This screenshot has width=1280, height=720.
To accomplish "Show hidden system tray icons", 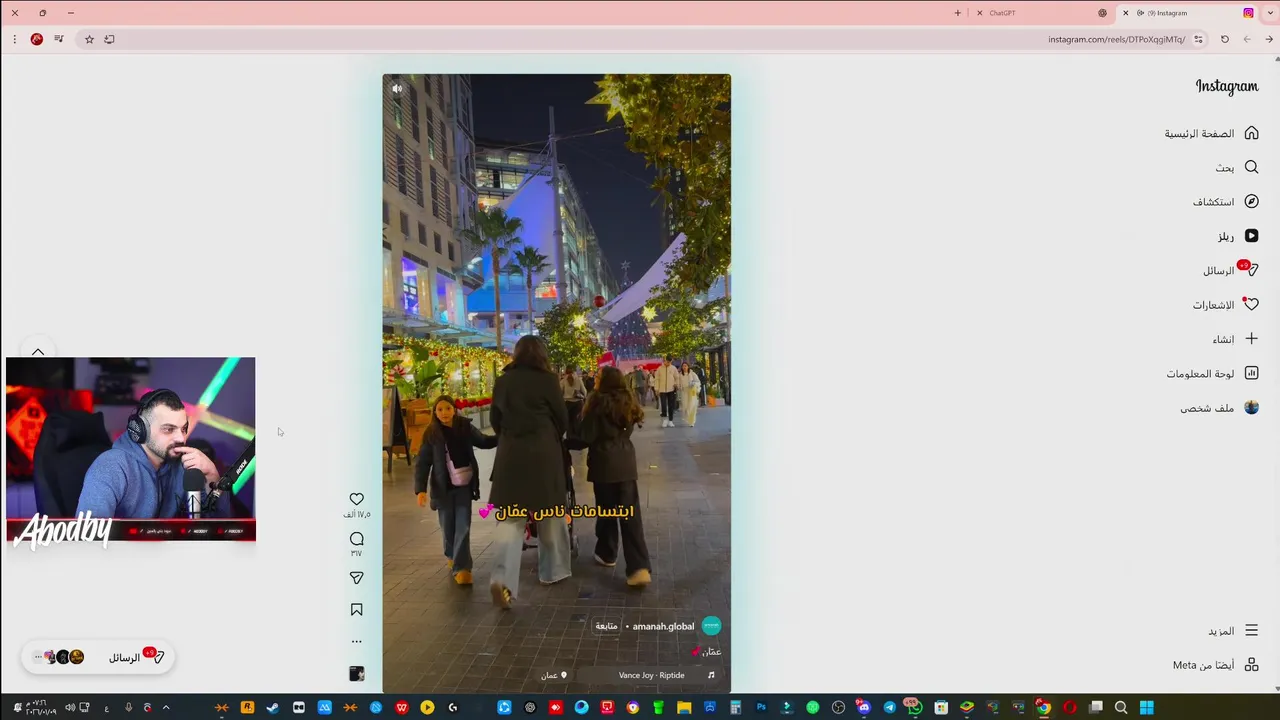I will coord(166,708).
